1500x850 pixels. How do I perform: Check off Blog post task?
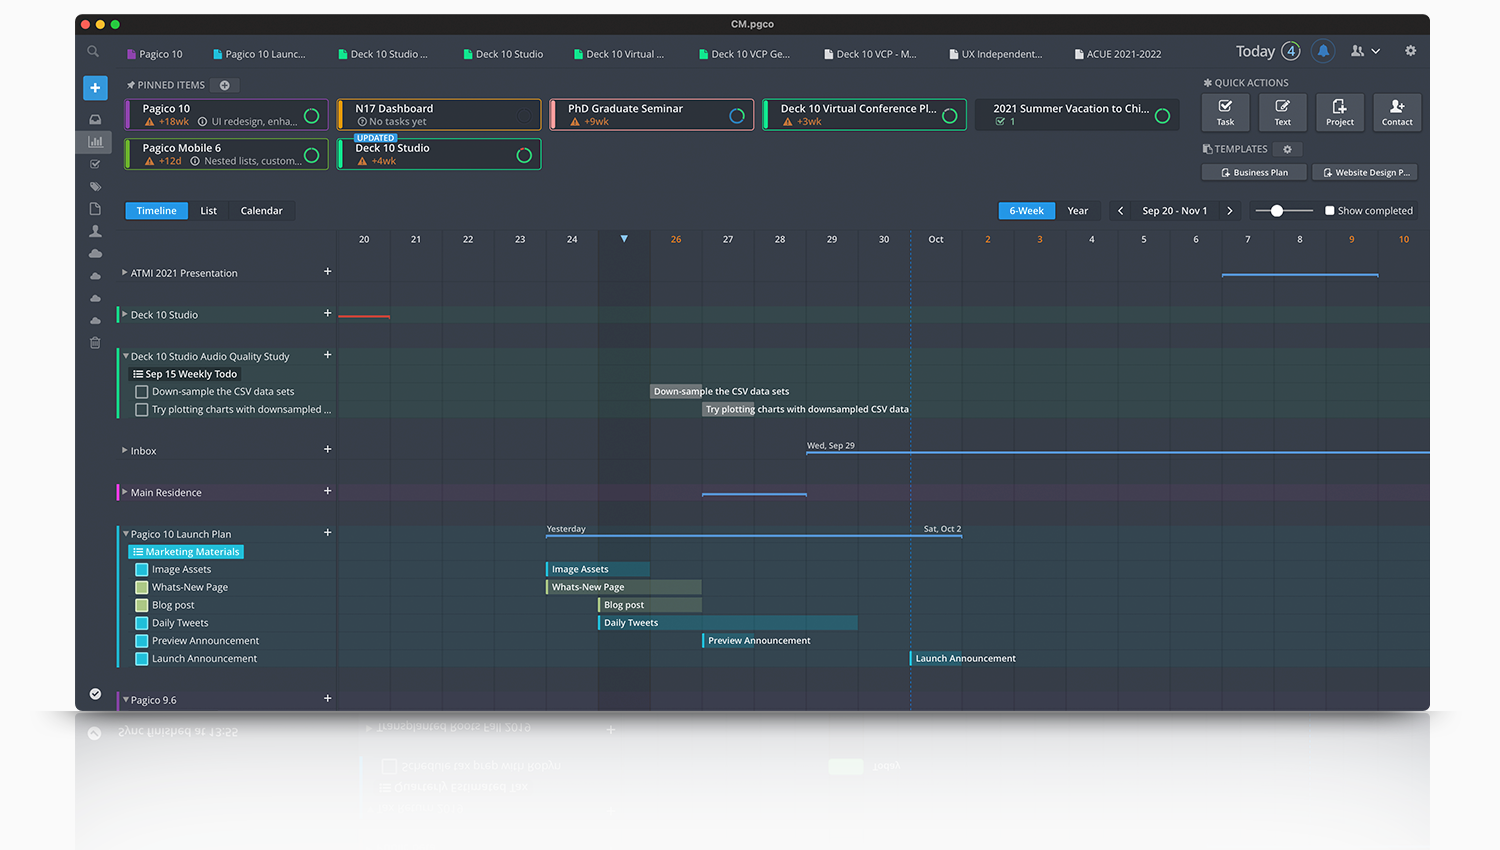(x=142, y=606)
